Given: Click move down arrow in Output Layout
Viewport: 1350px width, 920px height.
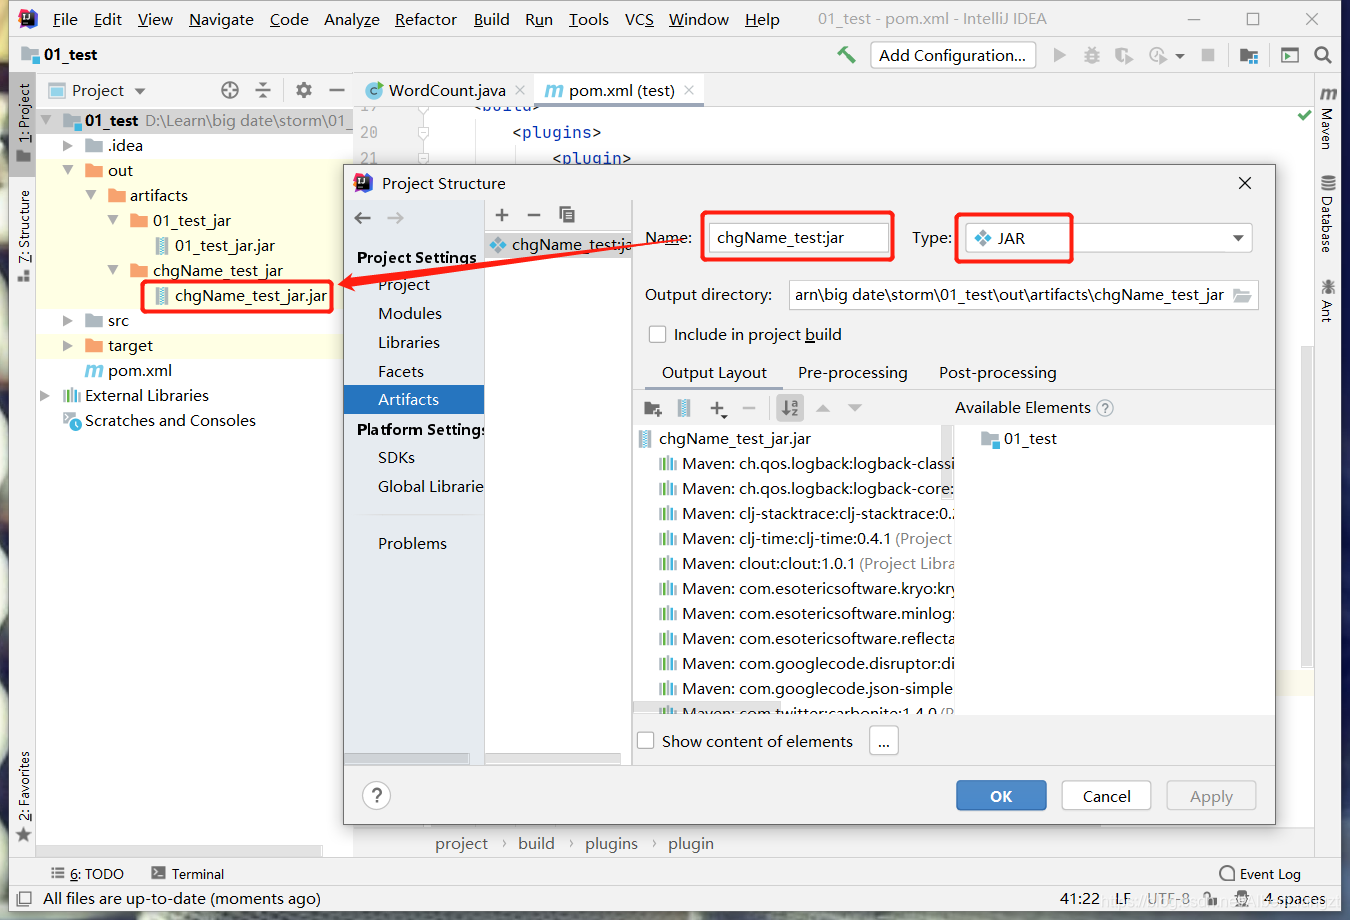Looking at the screenshot, I should click(855, 408).
